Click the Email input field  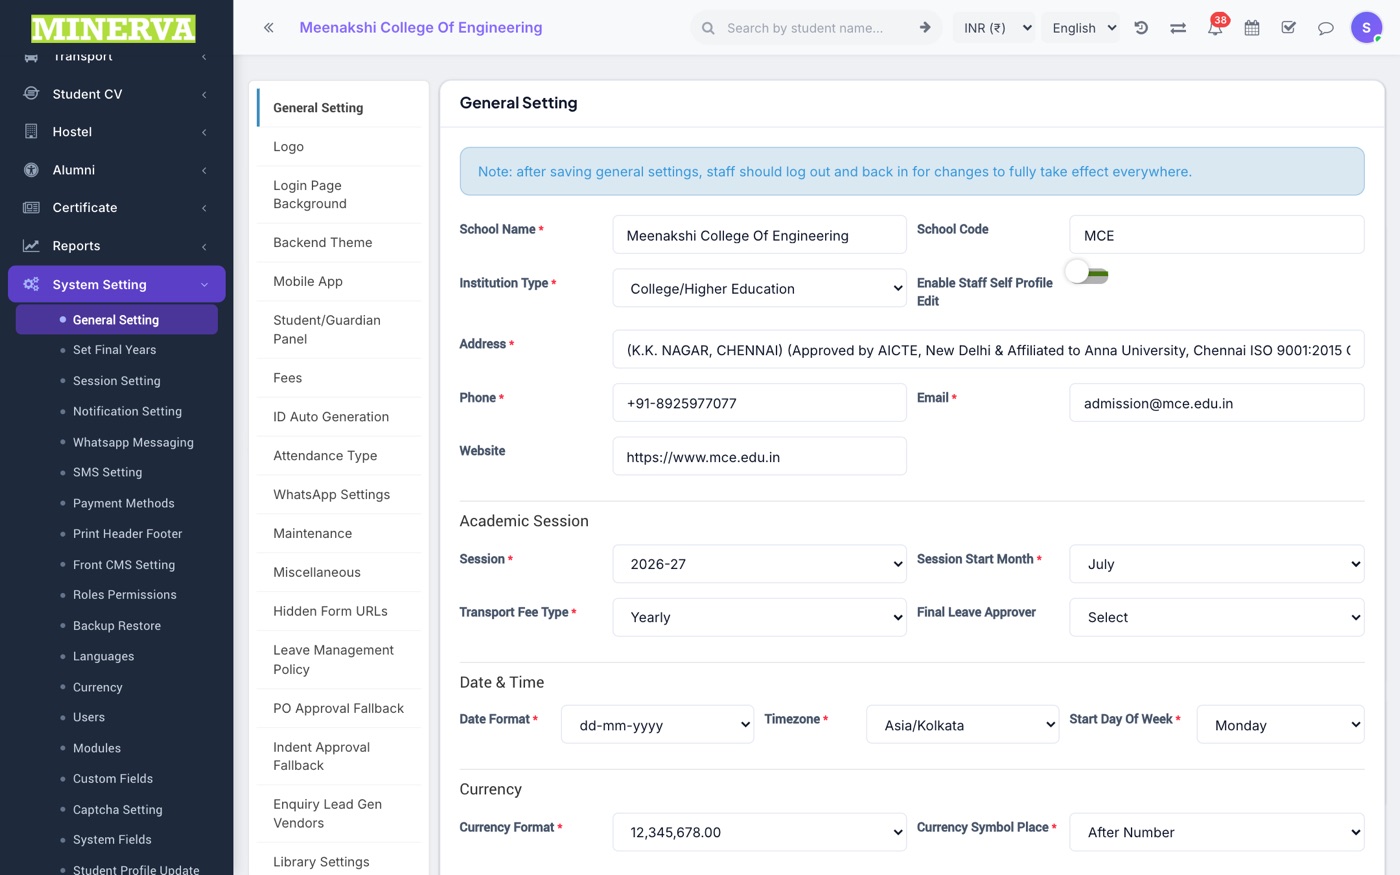[x=1217, y=403]
